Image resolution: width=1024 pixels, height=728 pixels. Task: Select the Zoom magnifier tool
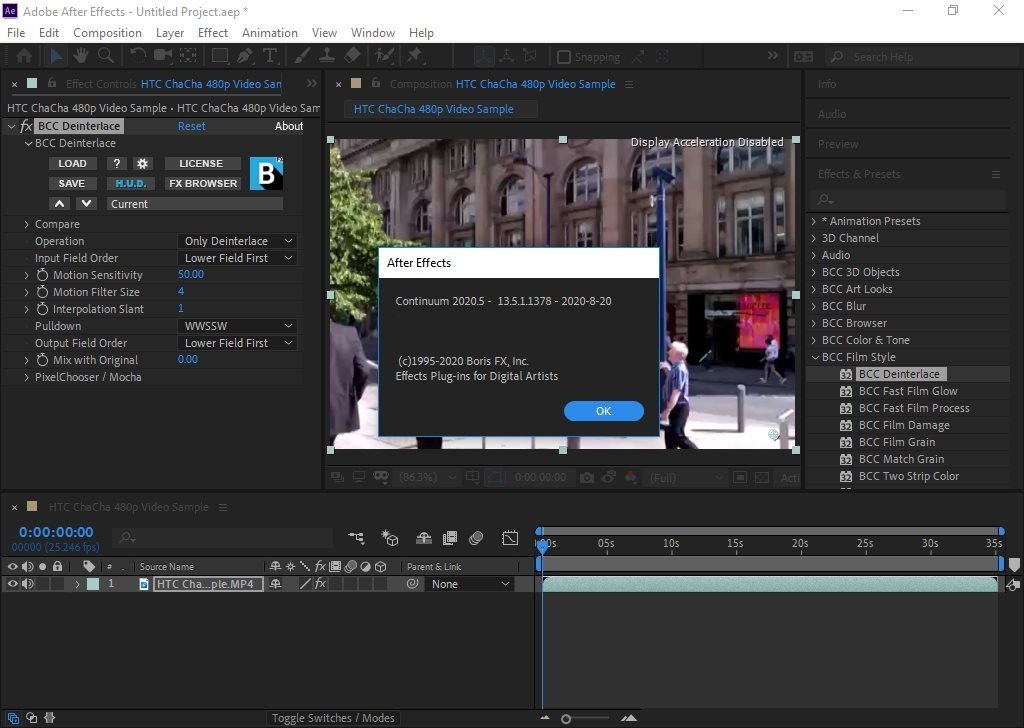[x=105, y=57]
